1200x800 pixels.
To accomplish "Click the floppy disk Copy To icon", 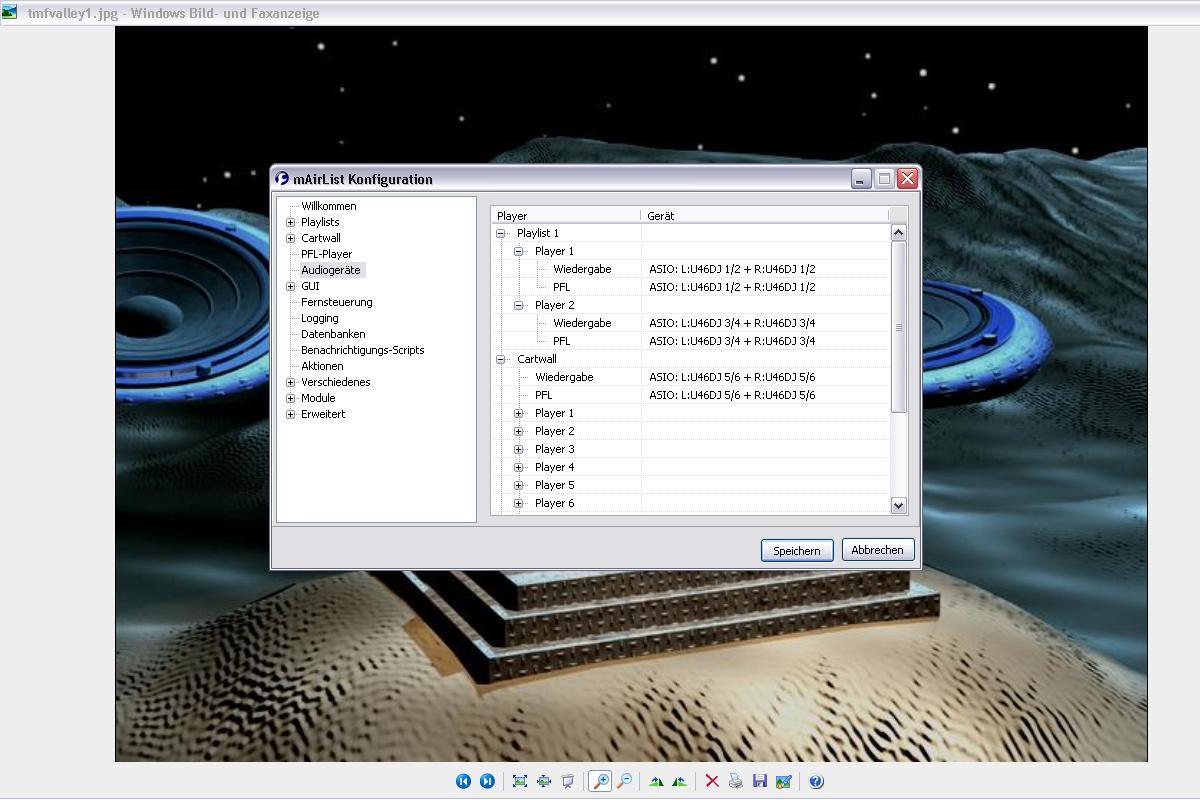I will [x=760, y=781].
